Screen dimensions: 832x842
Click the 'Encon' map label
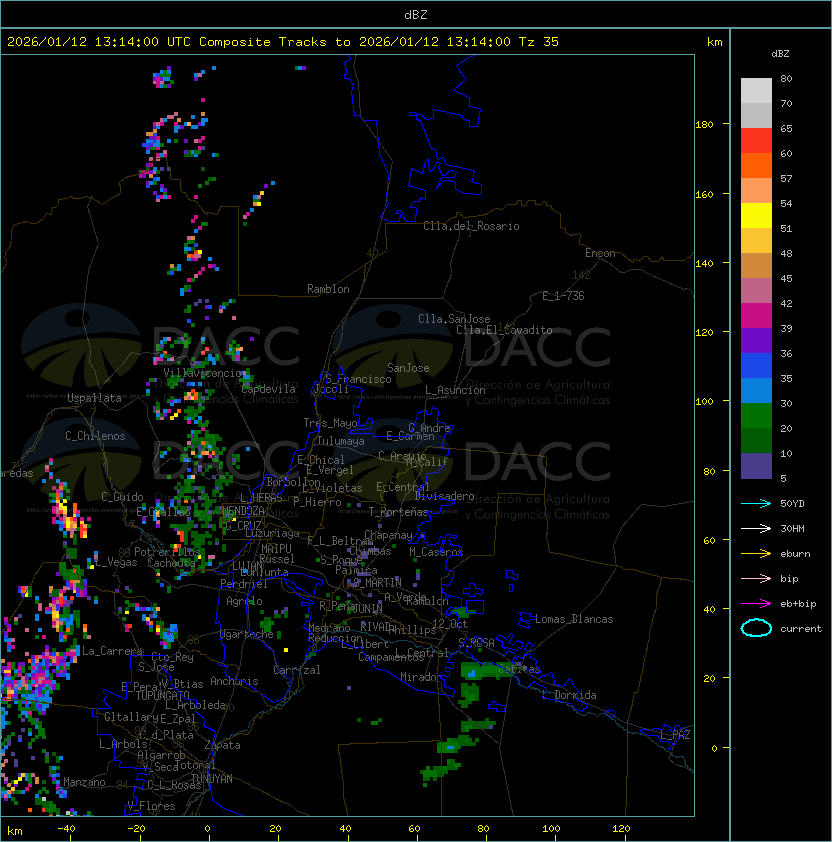pos(600,253)
